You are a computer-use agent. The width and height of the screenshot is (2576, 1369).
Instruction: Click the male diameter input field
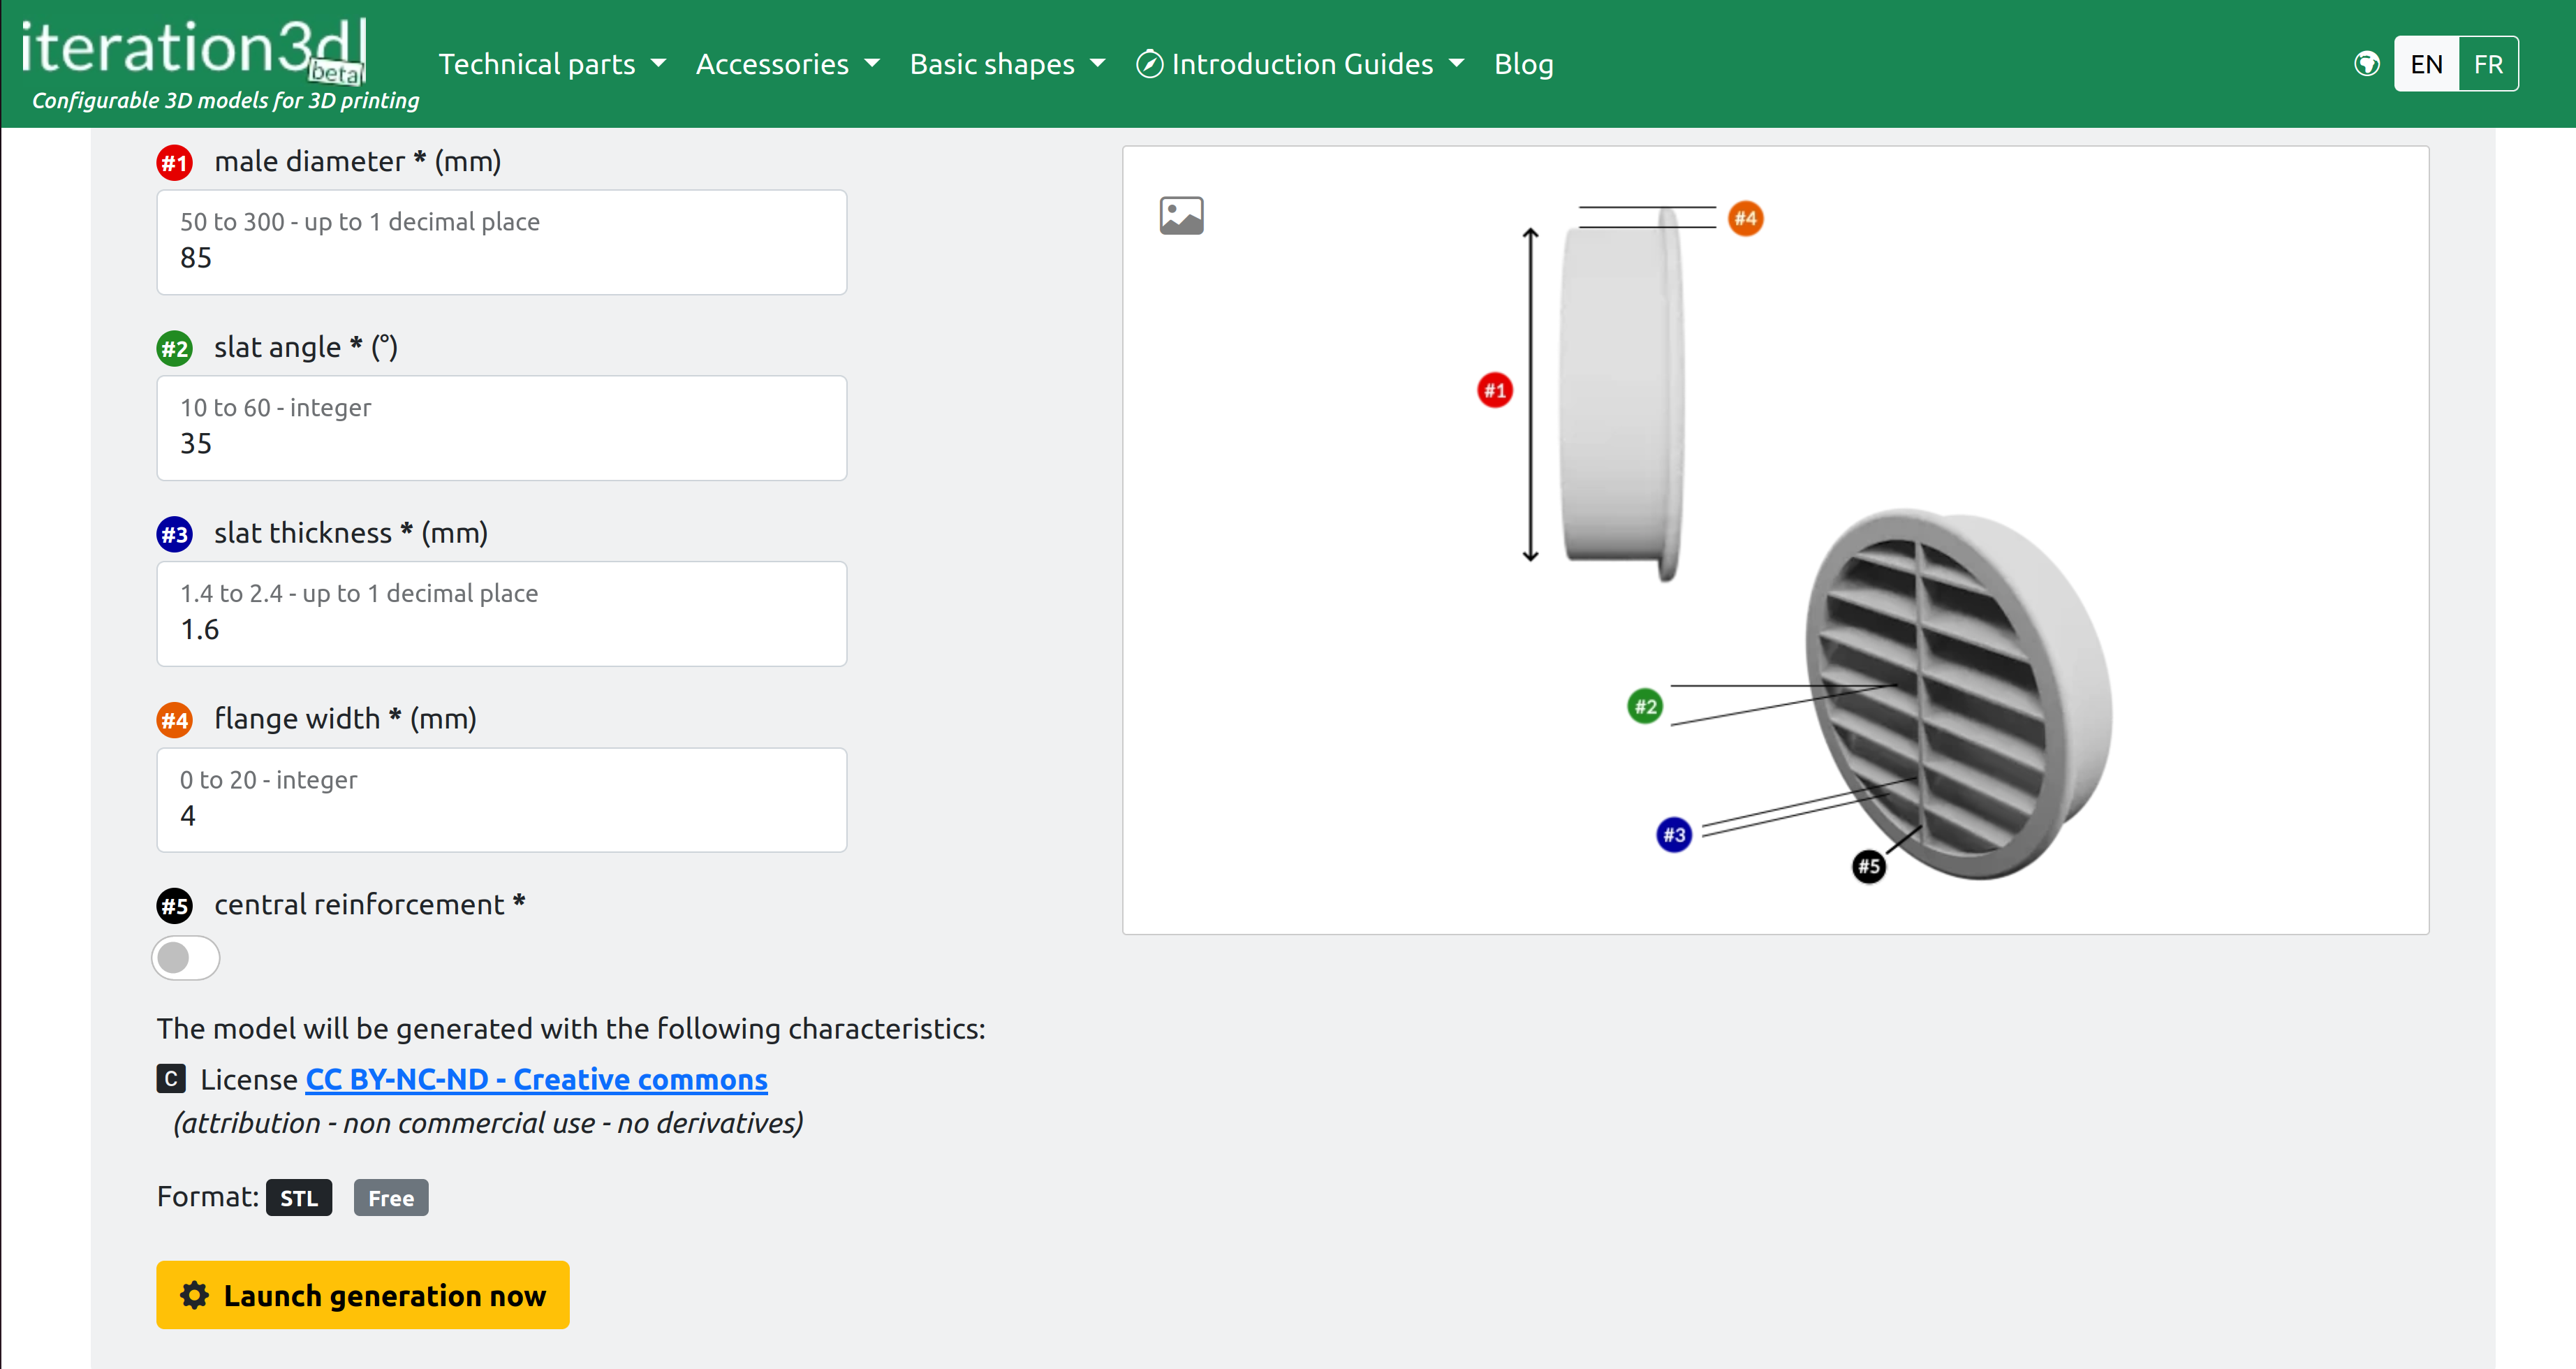click(501, 242)
